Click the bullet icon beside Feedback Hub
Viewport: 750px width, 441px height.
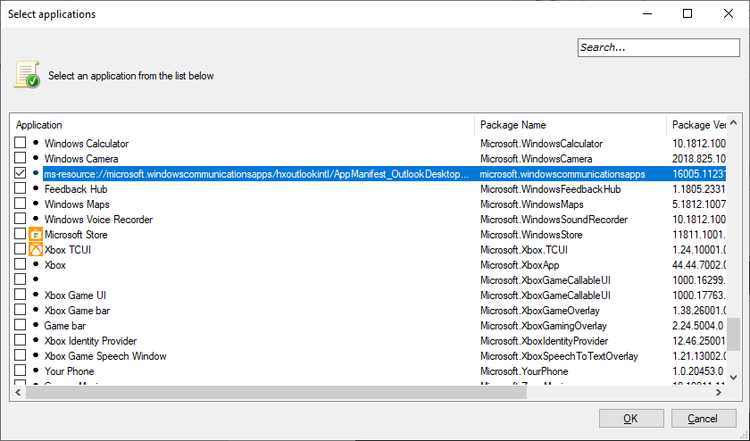36,189
